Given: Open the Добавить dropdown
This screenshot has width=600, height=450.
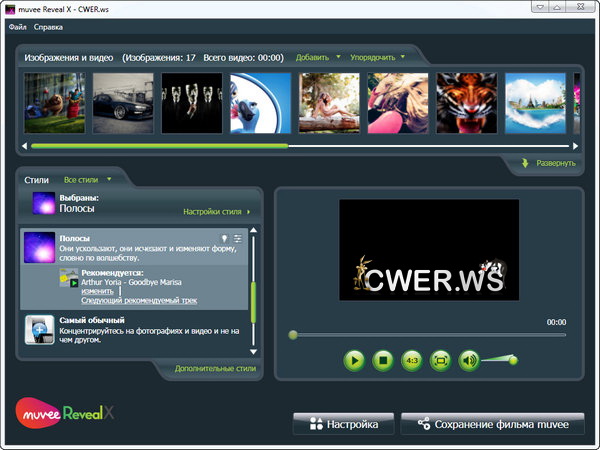Looking at the screenshot, I should click(x=318, y=57).
